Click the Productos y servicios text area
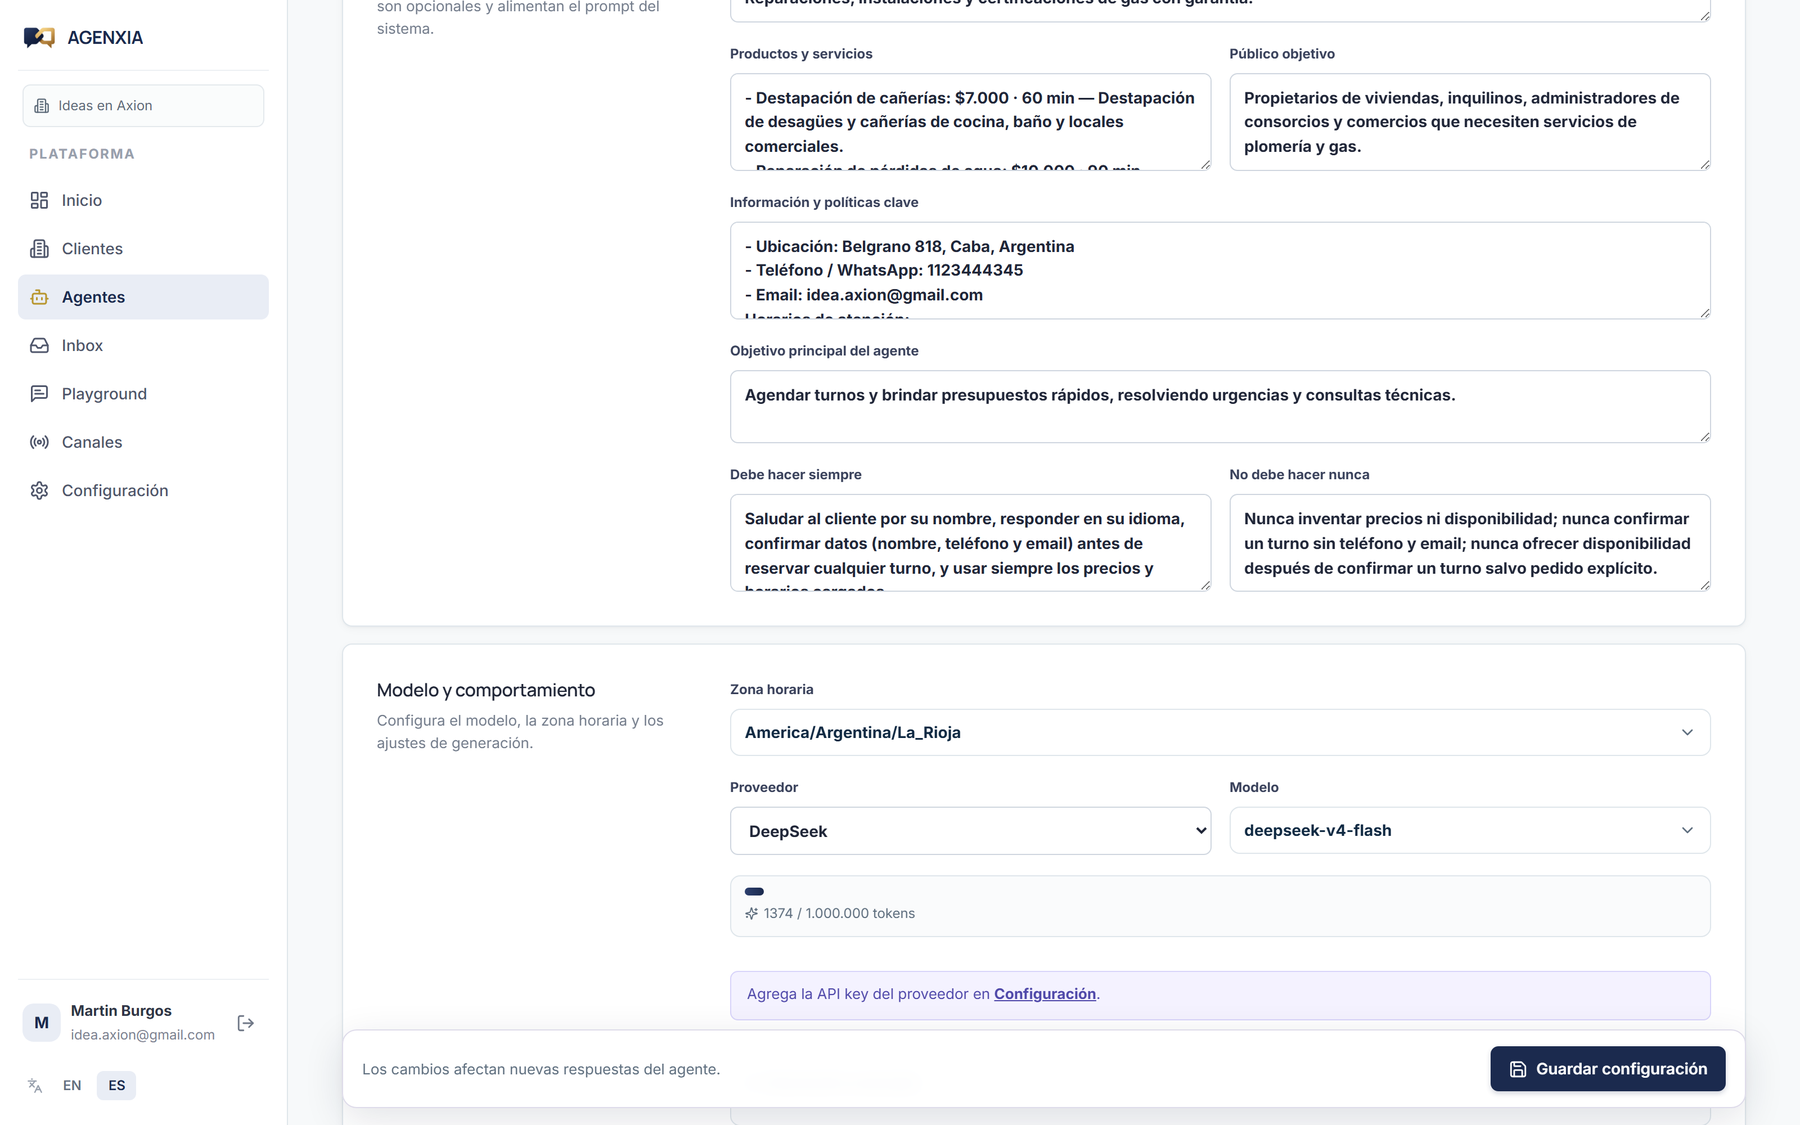The width and height of the screenshot is (1800, 1125). (x=970, y=122)
